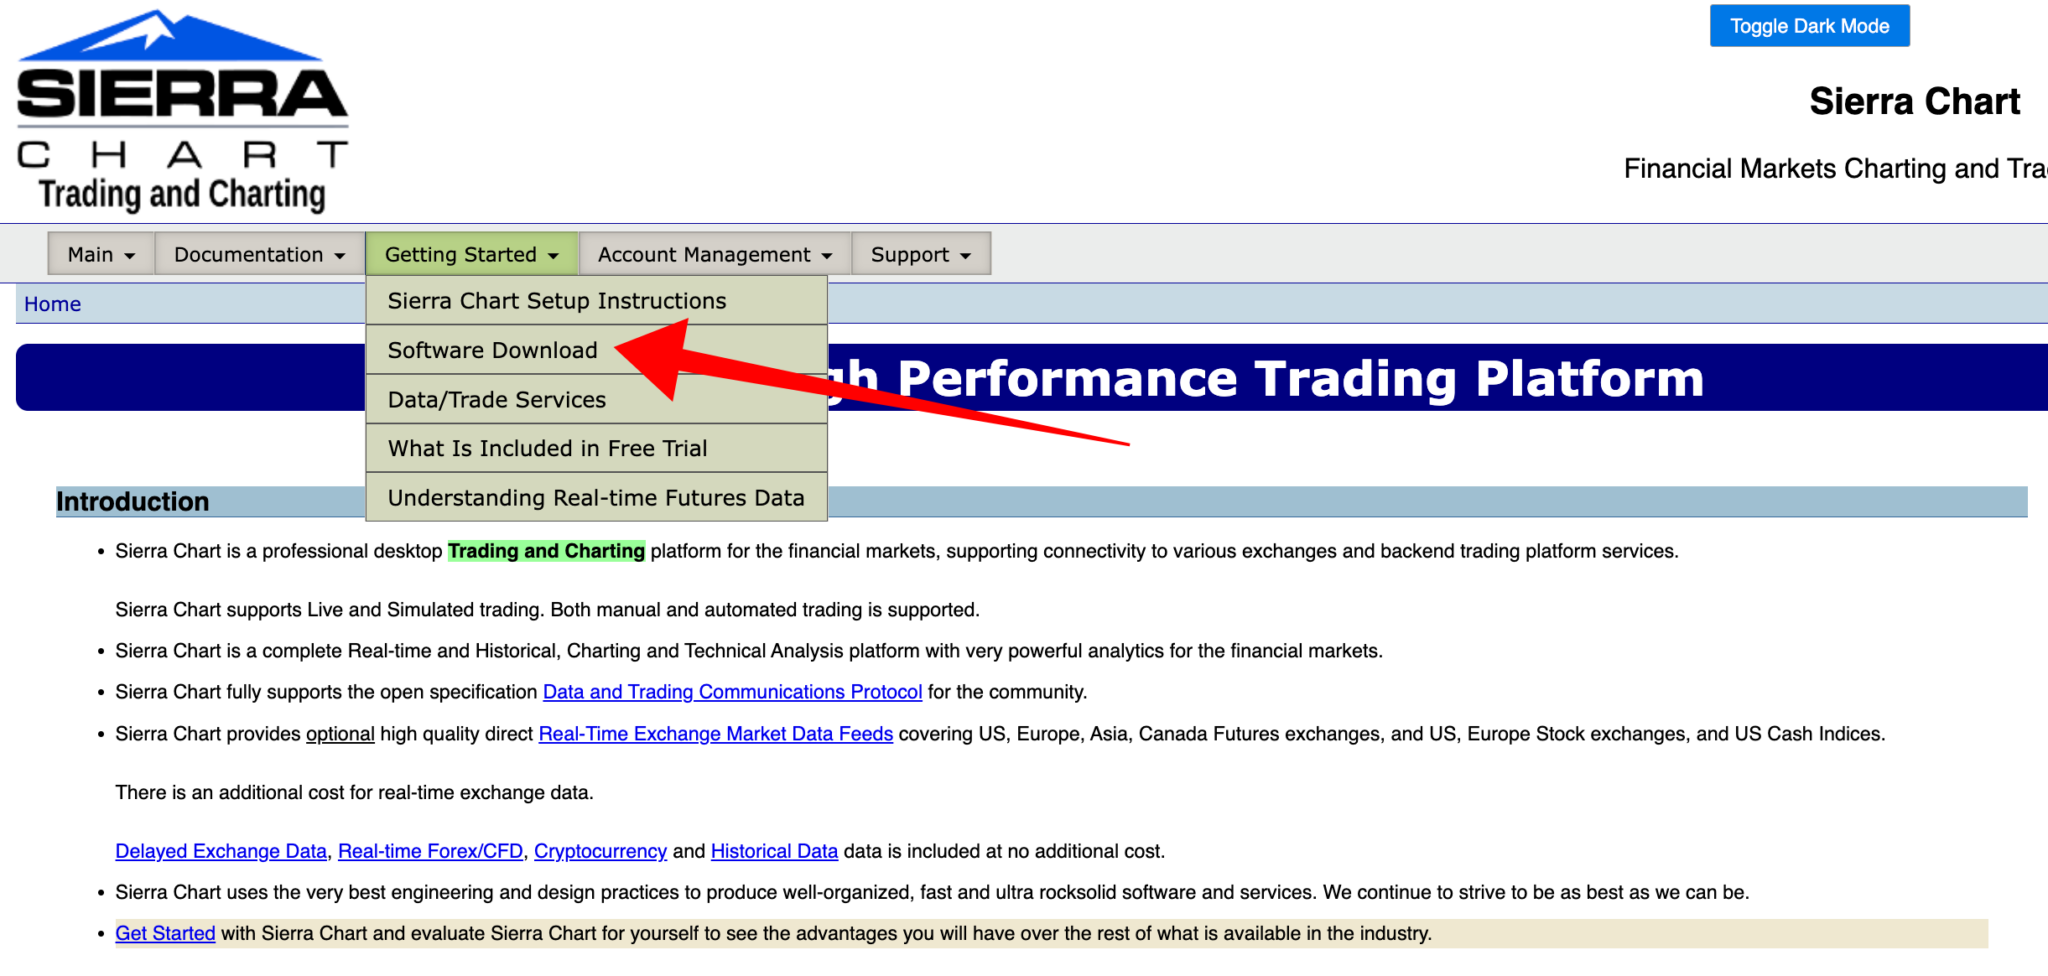2048x976 pixels.
Task: Navigate to Home via the breadcrumb
Action: coord(52,303)
